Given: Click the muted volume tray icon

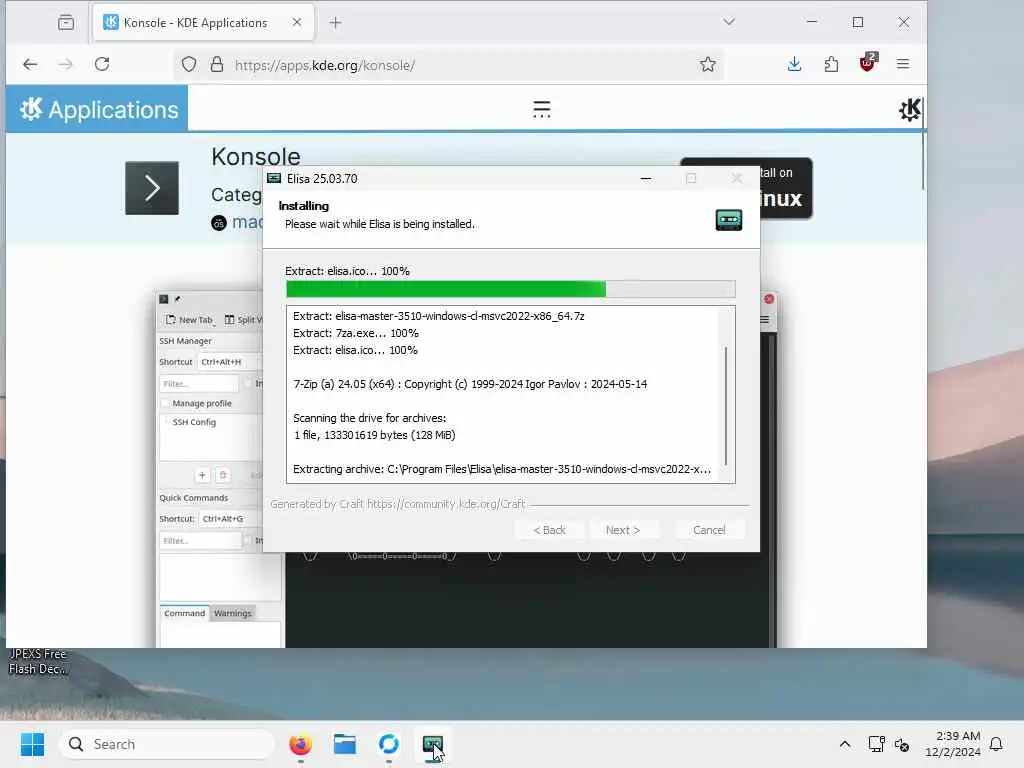Looking at the screenshot, I should tap(902, 744).
